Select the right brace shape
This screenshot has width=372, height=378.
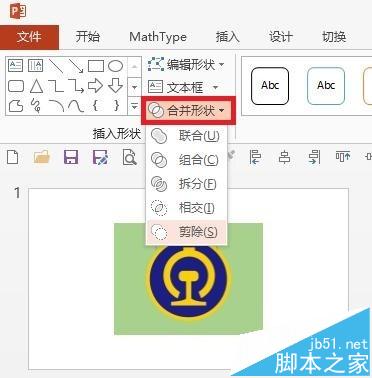(x=116, y=106)
